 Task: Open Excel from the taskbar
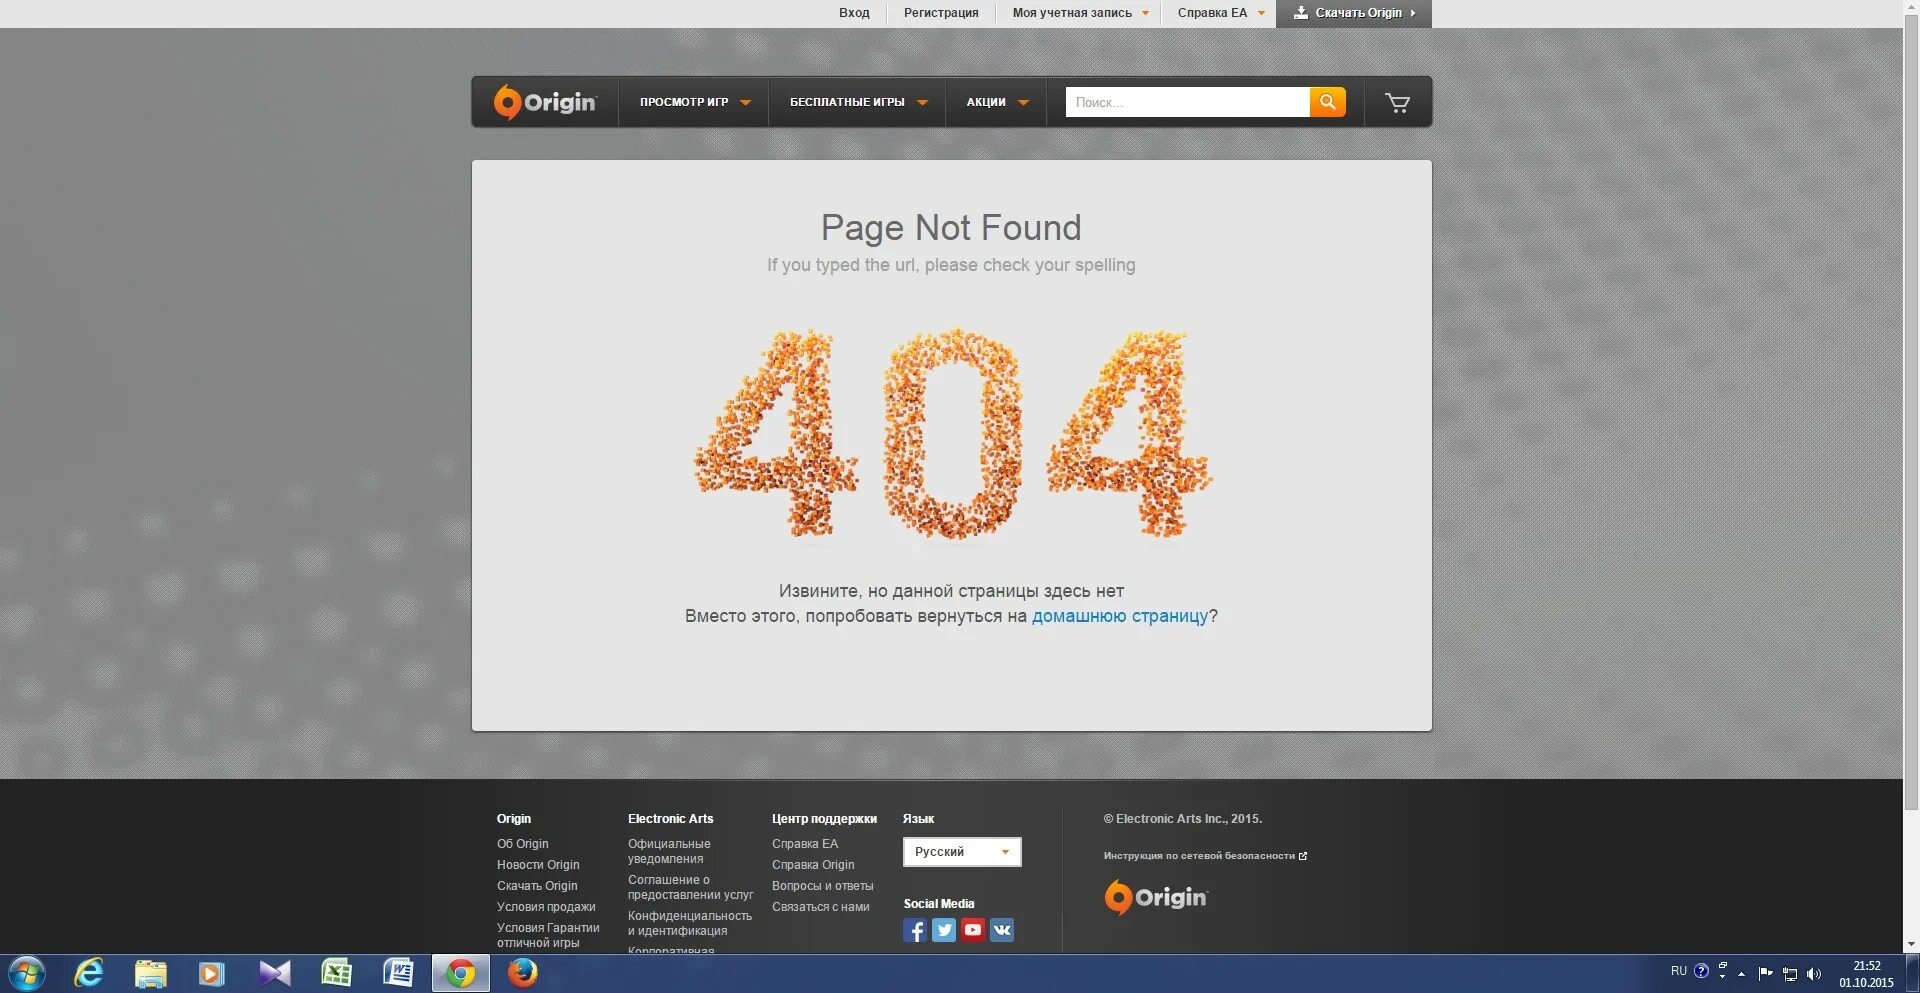(336, 973)
